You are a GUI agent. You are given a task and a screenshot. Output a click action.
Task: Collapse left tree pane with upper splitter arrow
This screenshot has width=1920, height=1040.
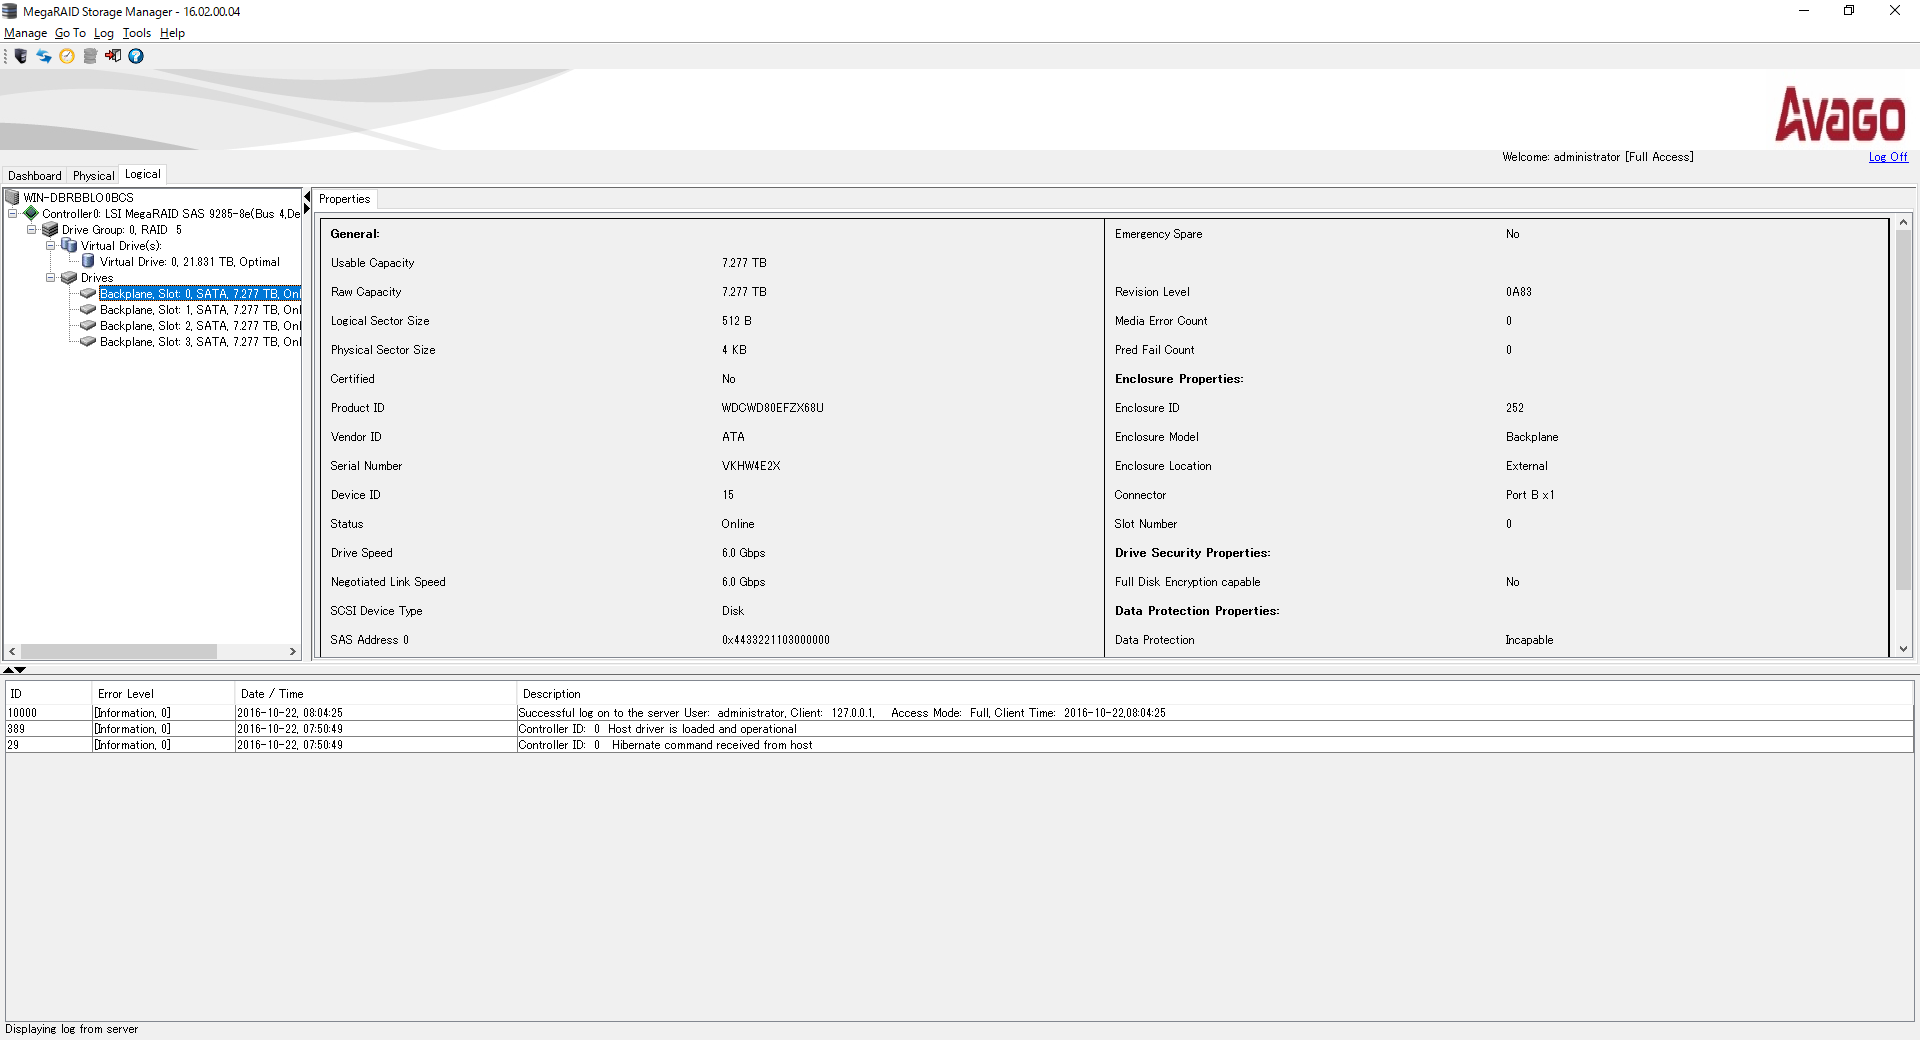(x=308, y=197)
